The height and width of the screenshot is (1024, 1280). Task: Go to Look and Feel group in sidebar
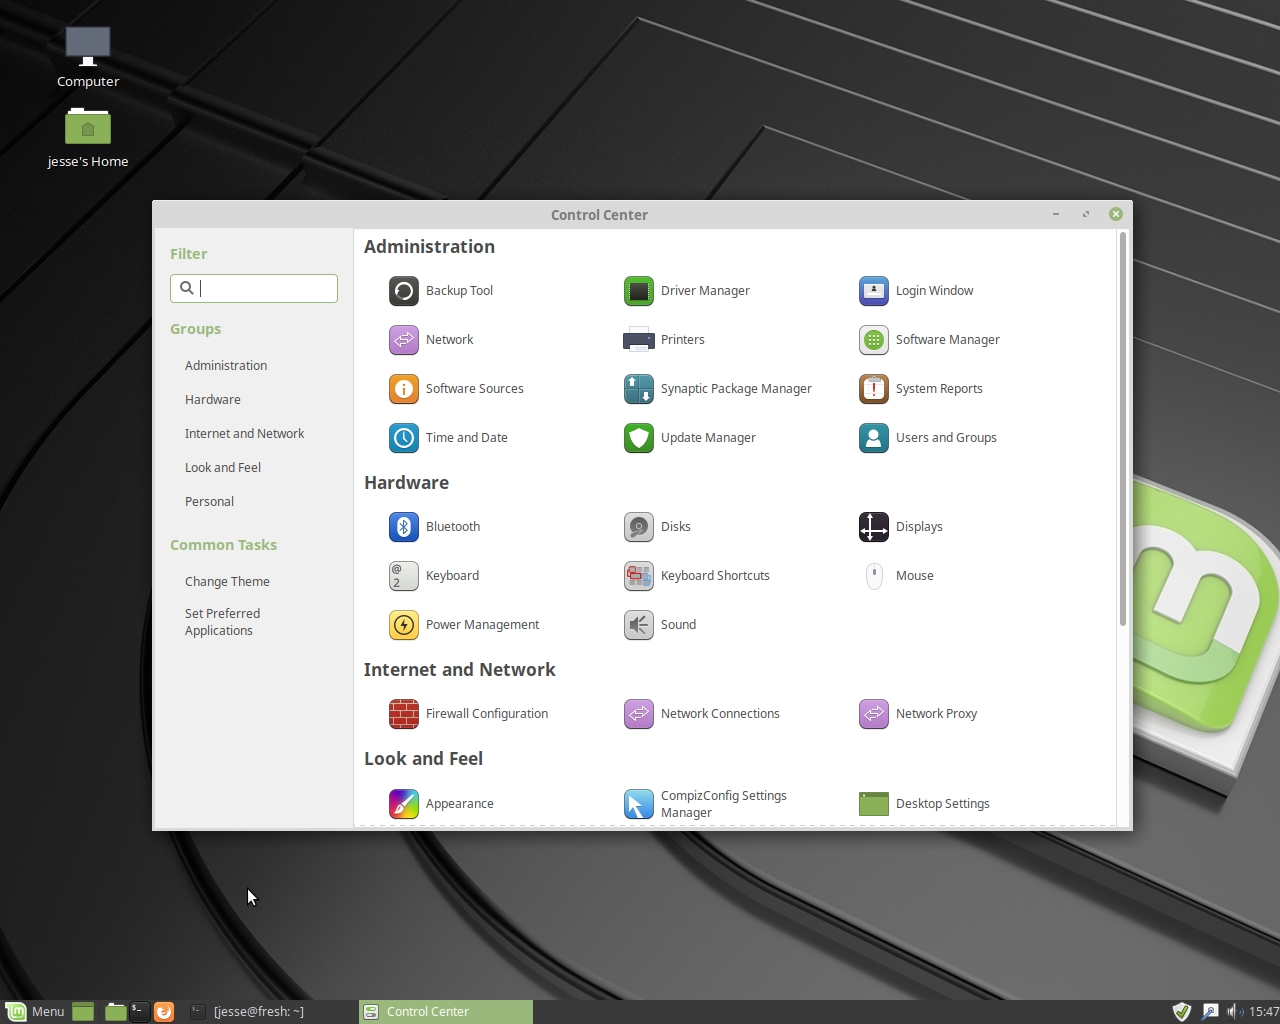[223, 468]
